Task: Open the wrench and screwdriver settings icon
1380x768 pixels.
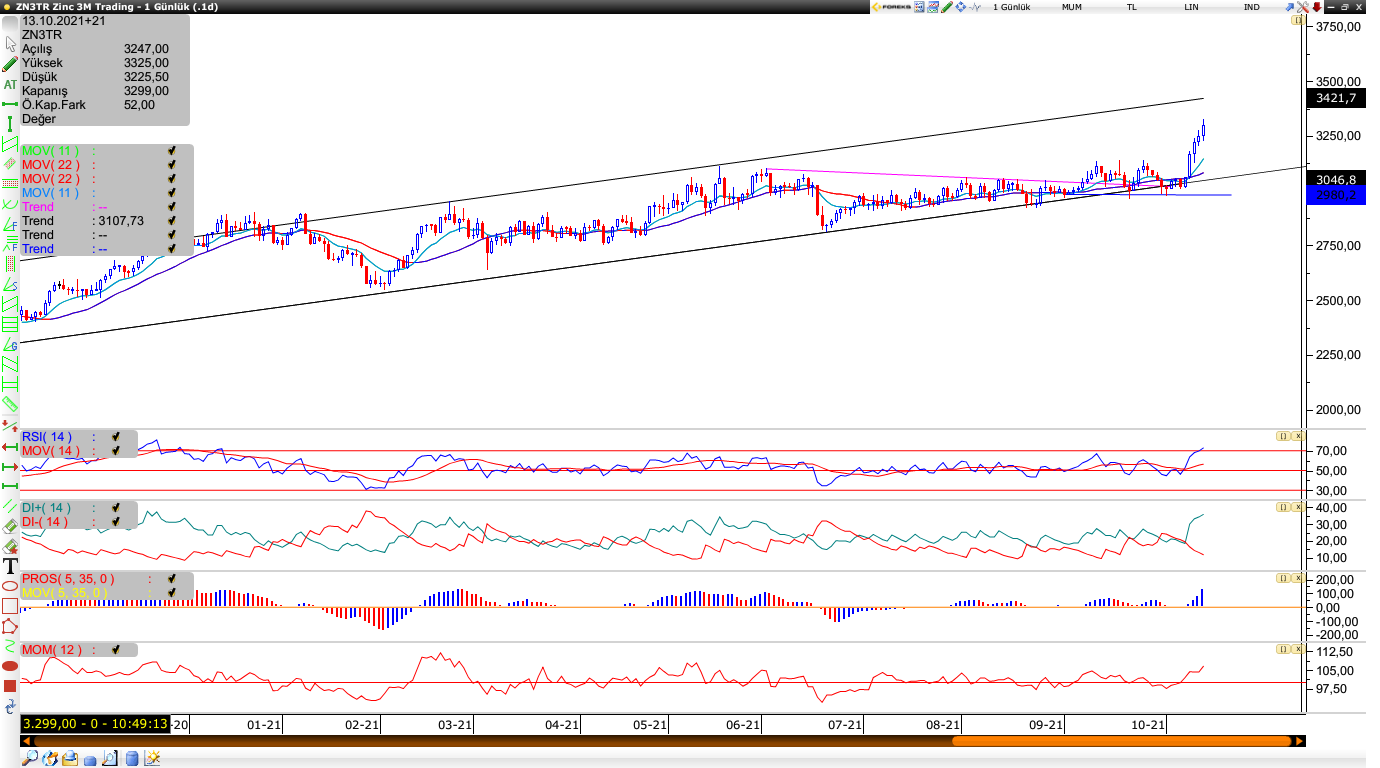Action: [x=1302, y=7]
